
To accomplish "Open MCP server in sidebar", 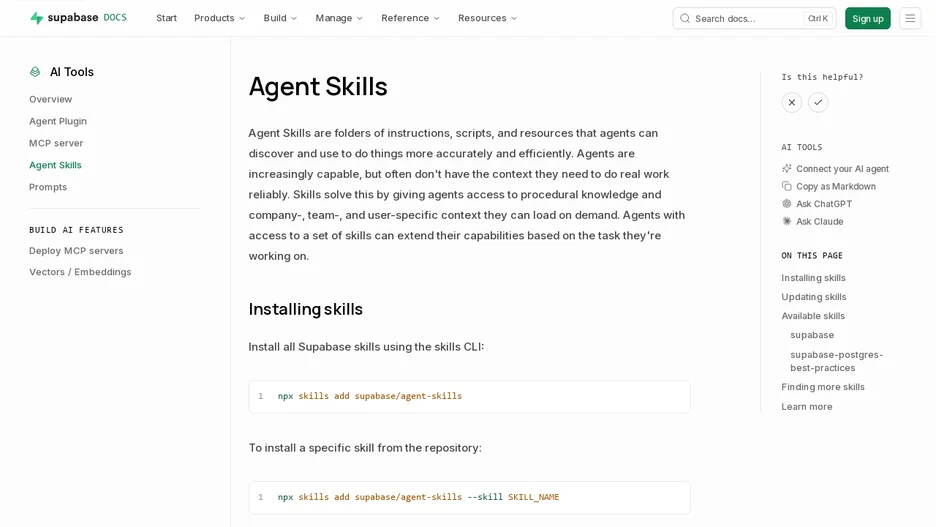I will pos(56,143).
